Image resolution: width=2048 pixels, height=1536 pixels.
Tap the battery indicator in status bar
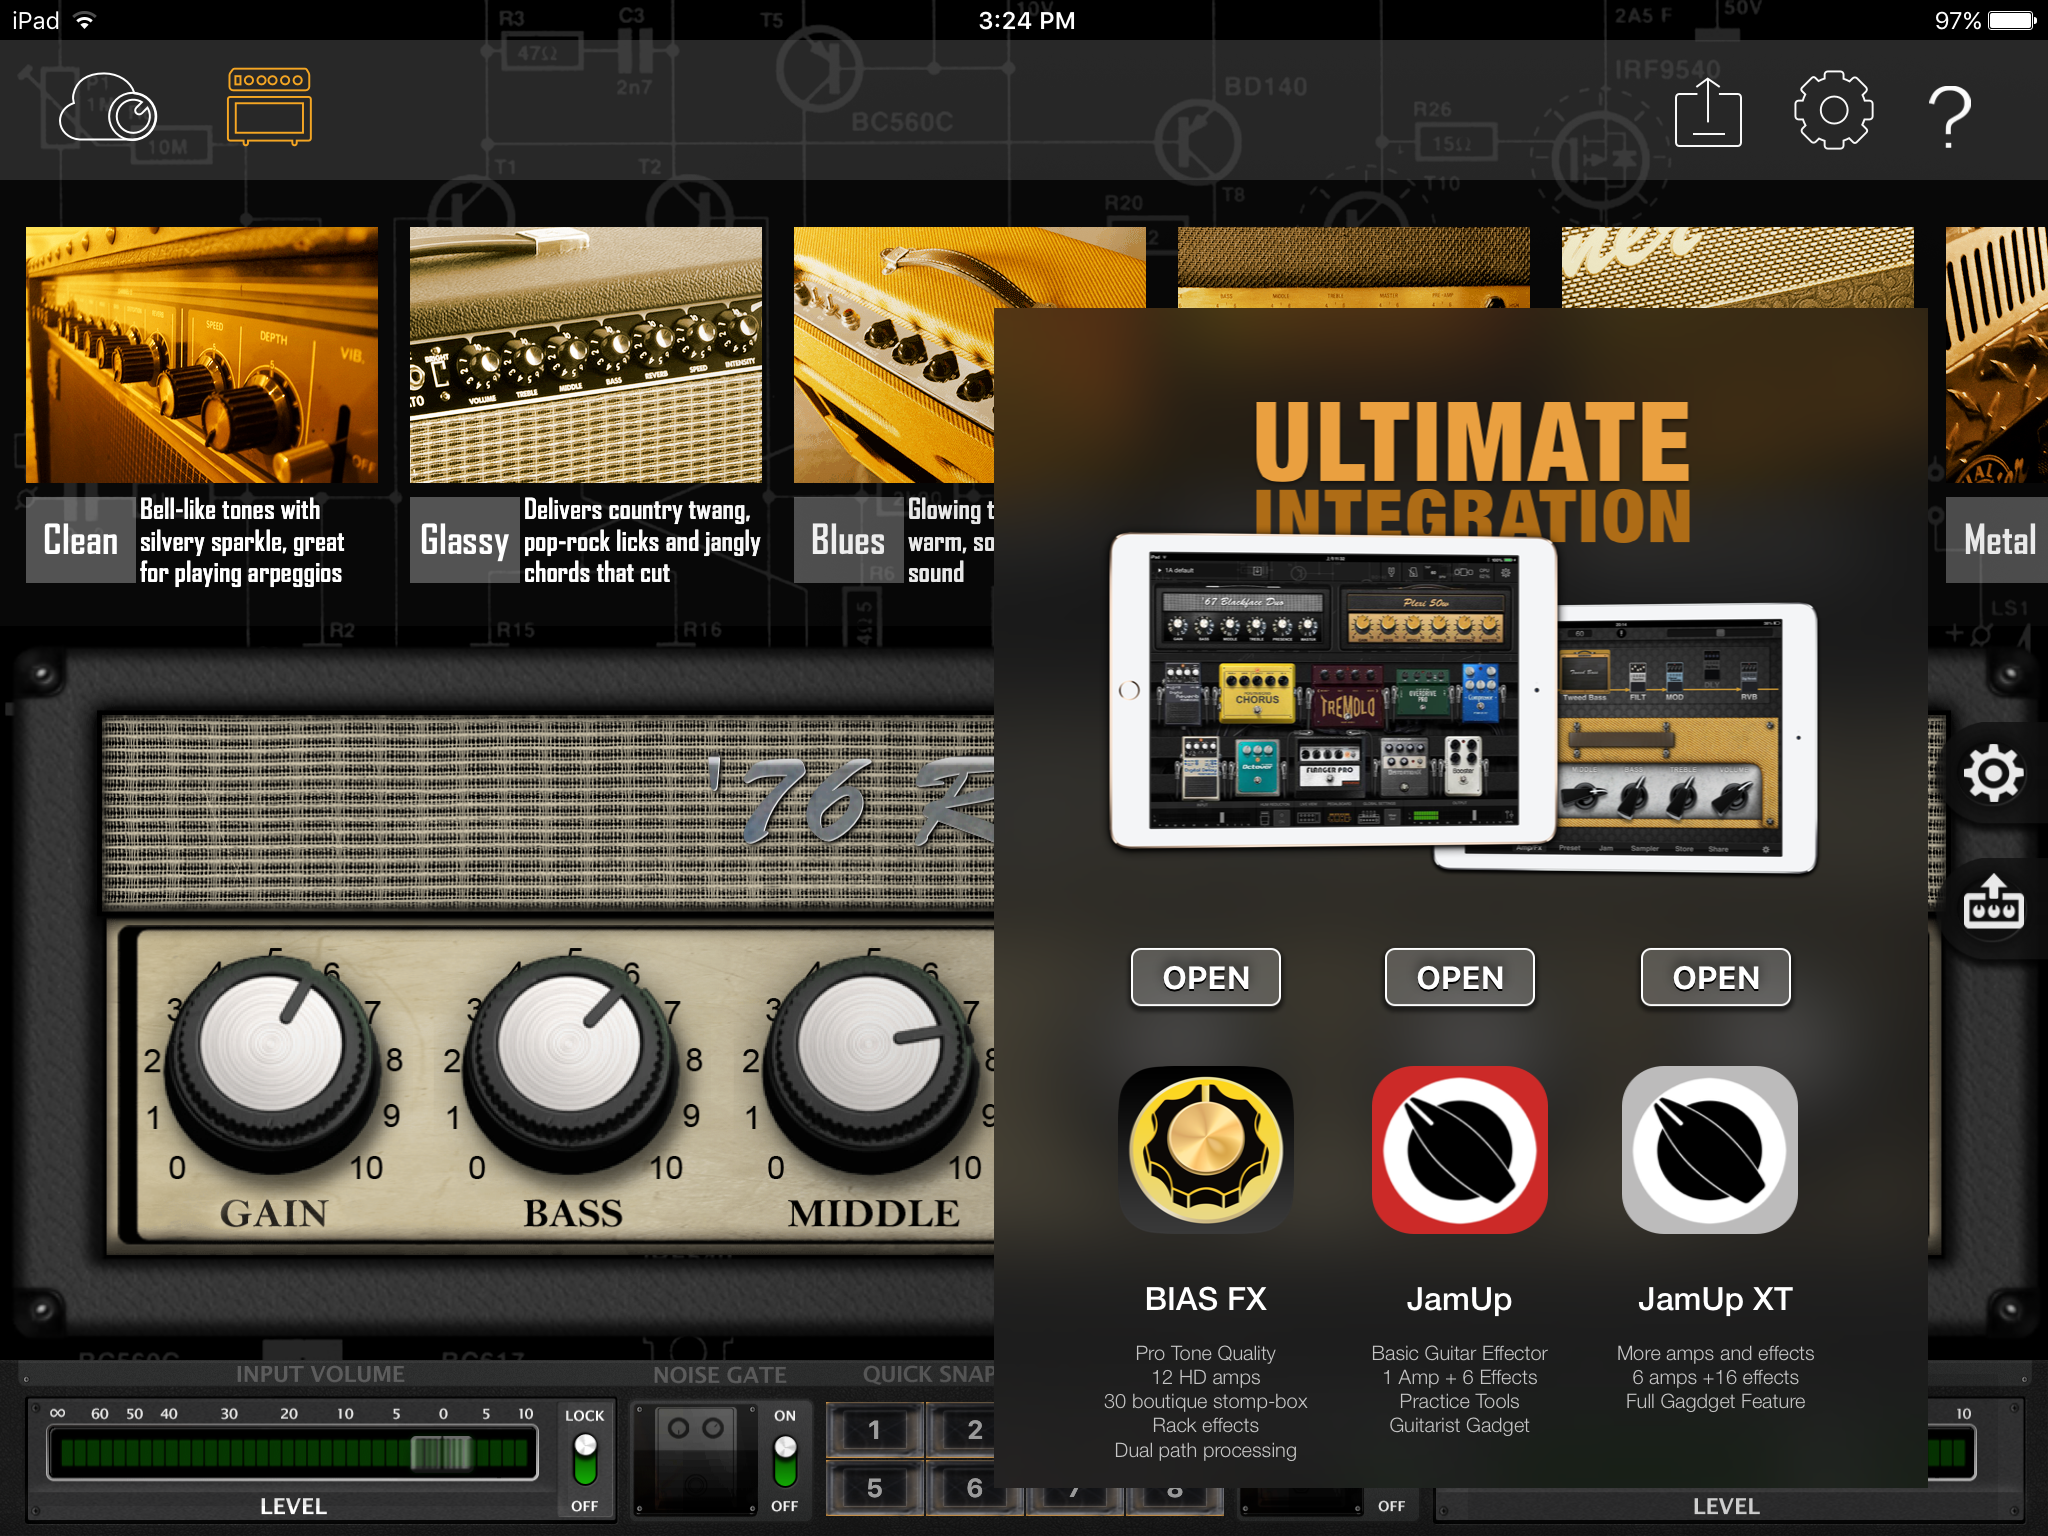coord(2012,20)
